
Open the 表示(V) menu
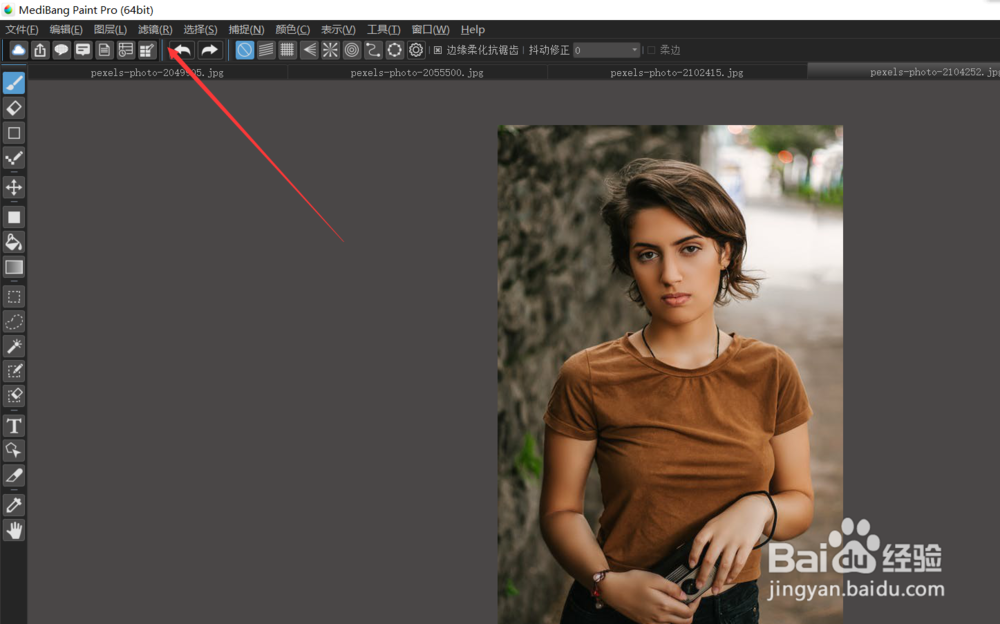tap(338, 29)
